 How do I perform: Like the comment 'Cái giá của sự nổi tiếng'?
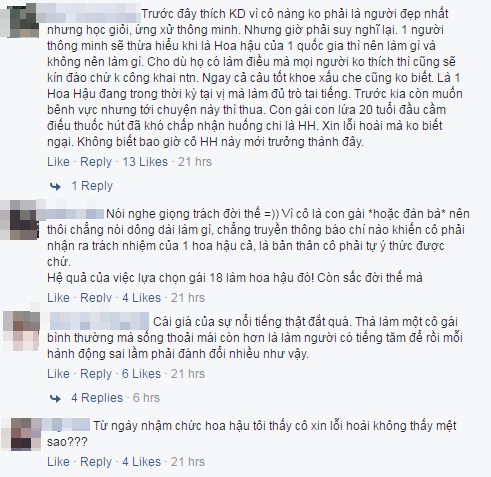coord(58,374)
